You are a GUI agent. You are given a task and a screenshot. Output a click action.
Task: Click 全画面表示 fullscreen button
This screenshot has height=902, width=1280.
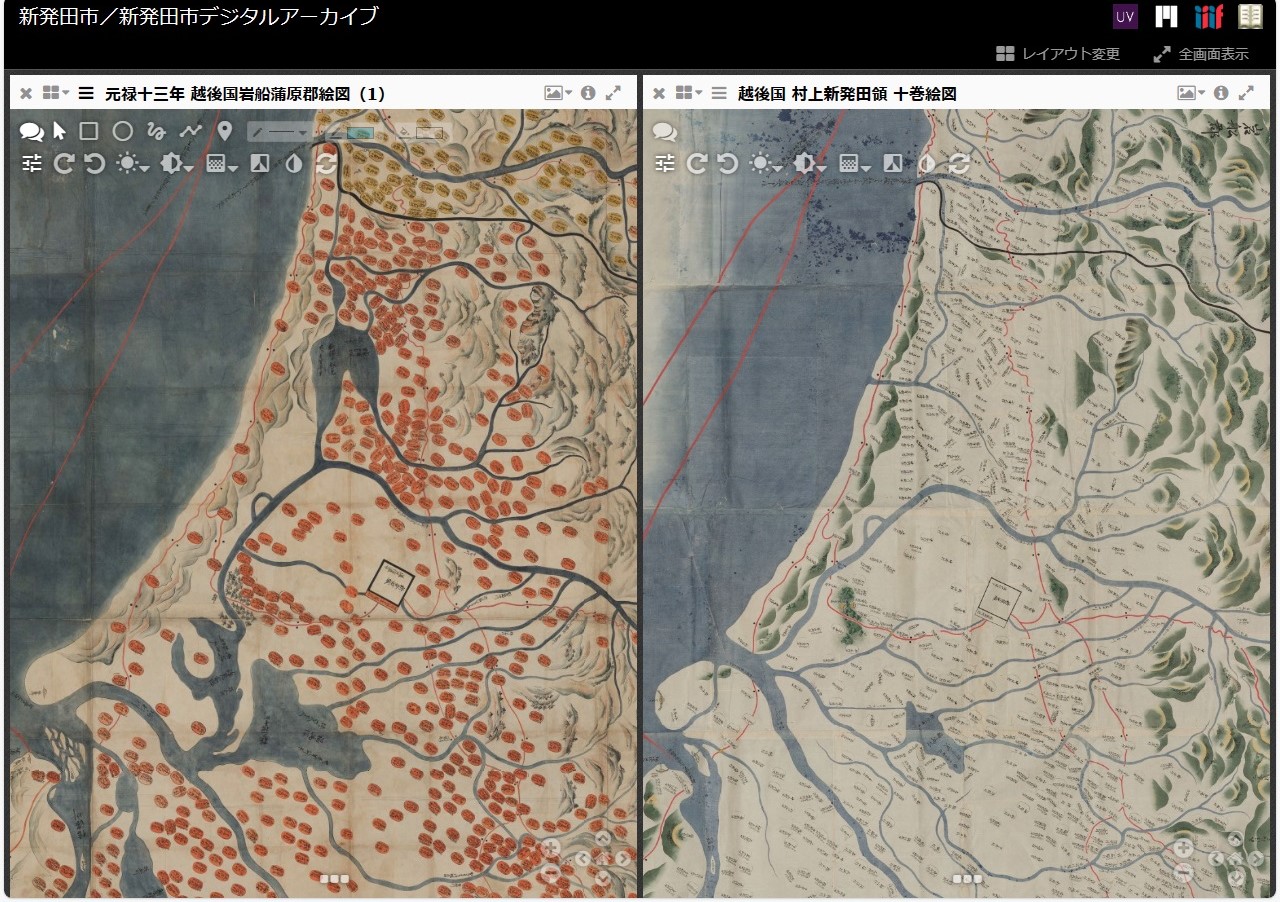(1201, 54)
